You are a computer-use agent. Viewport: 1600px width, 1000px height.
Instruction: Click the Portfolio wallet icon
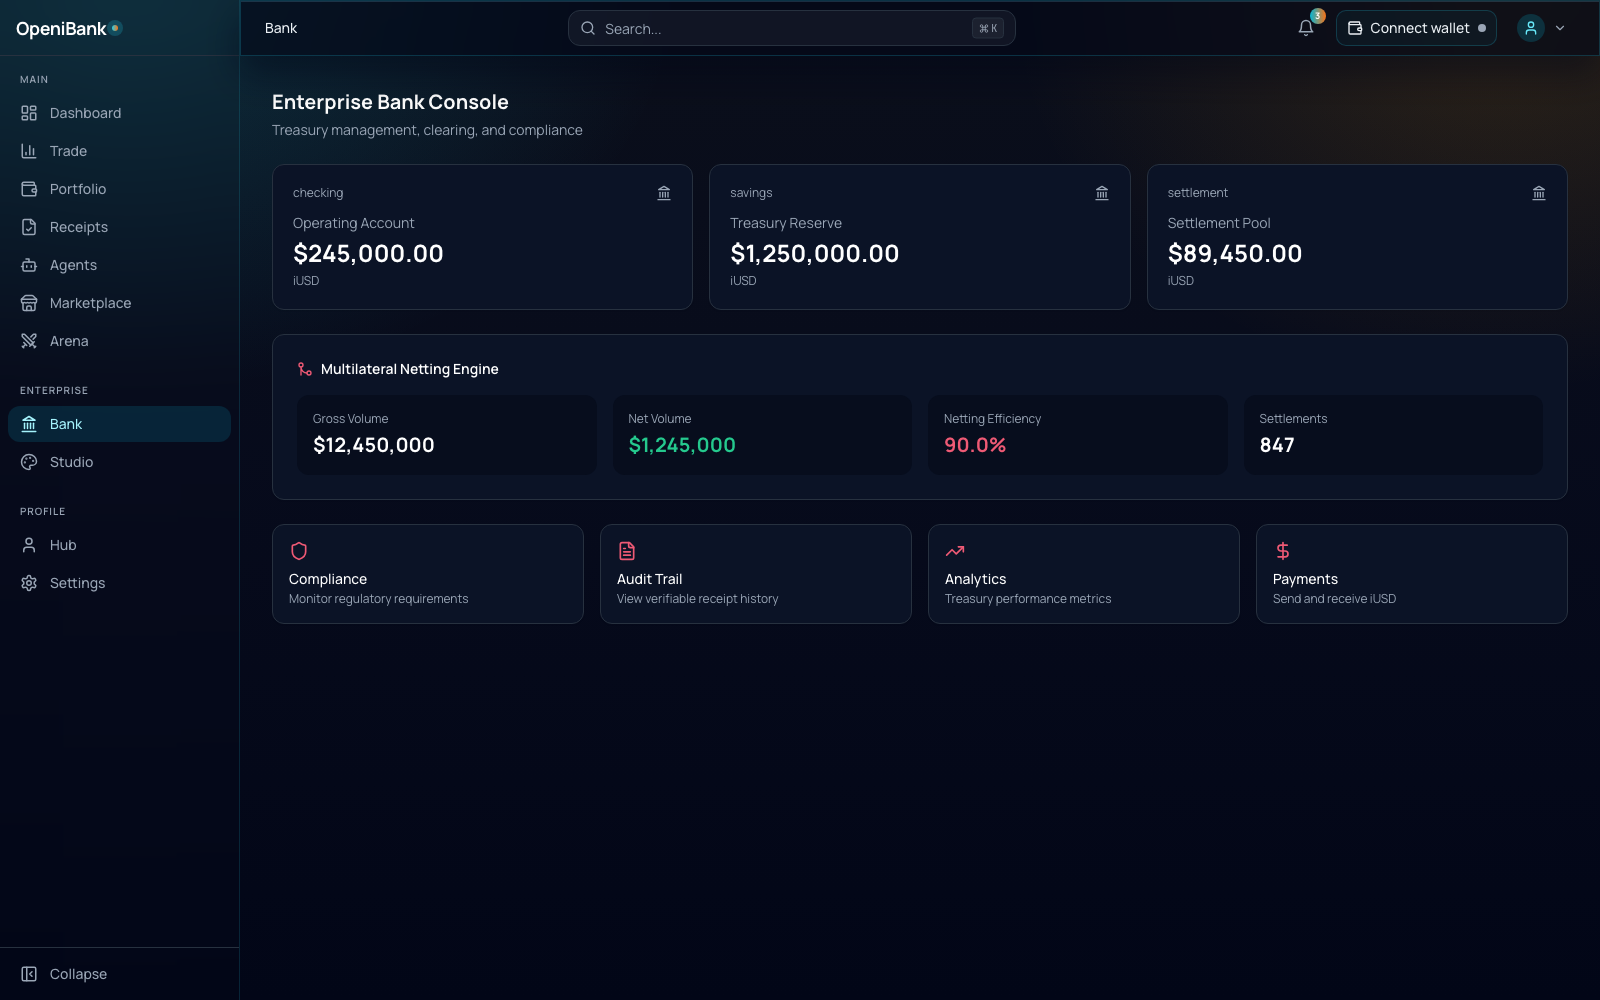click(x=29, y=189)
